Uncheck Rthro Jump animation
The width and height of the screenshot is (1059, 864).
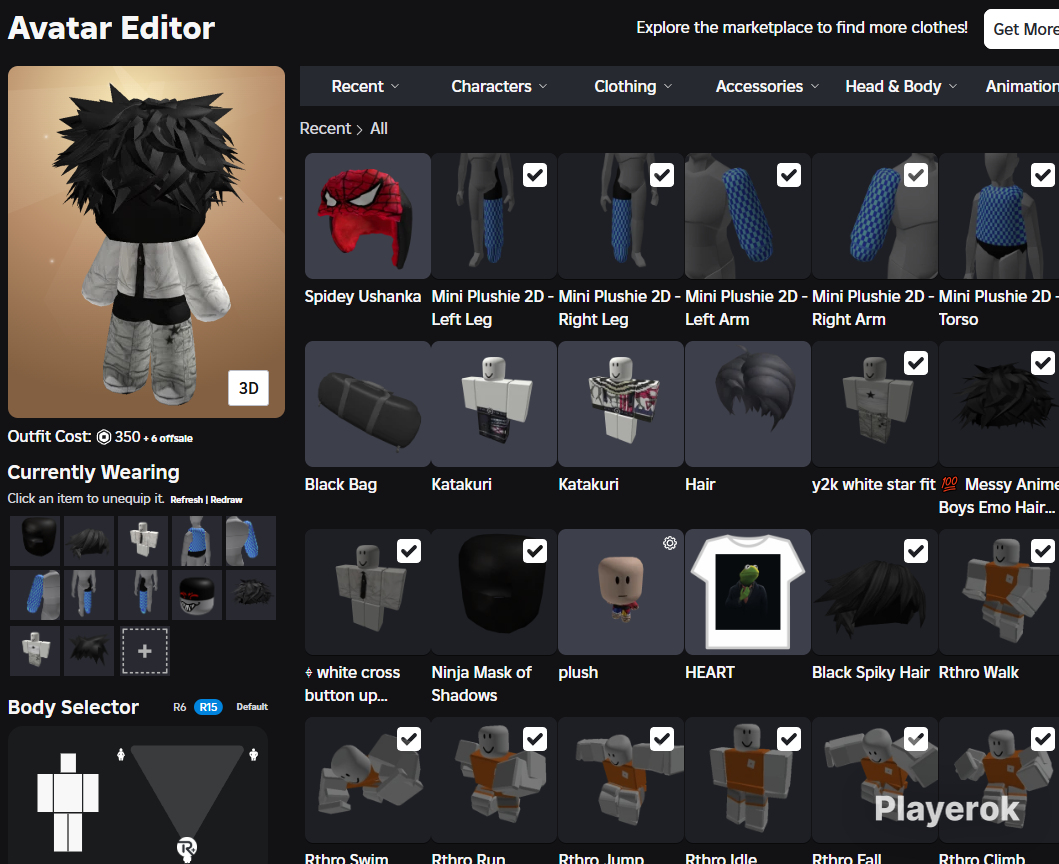(x=662, y=739)
